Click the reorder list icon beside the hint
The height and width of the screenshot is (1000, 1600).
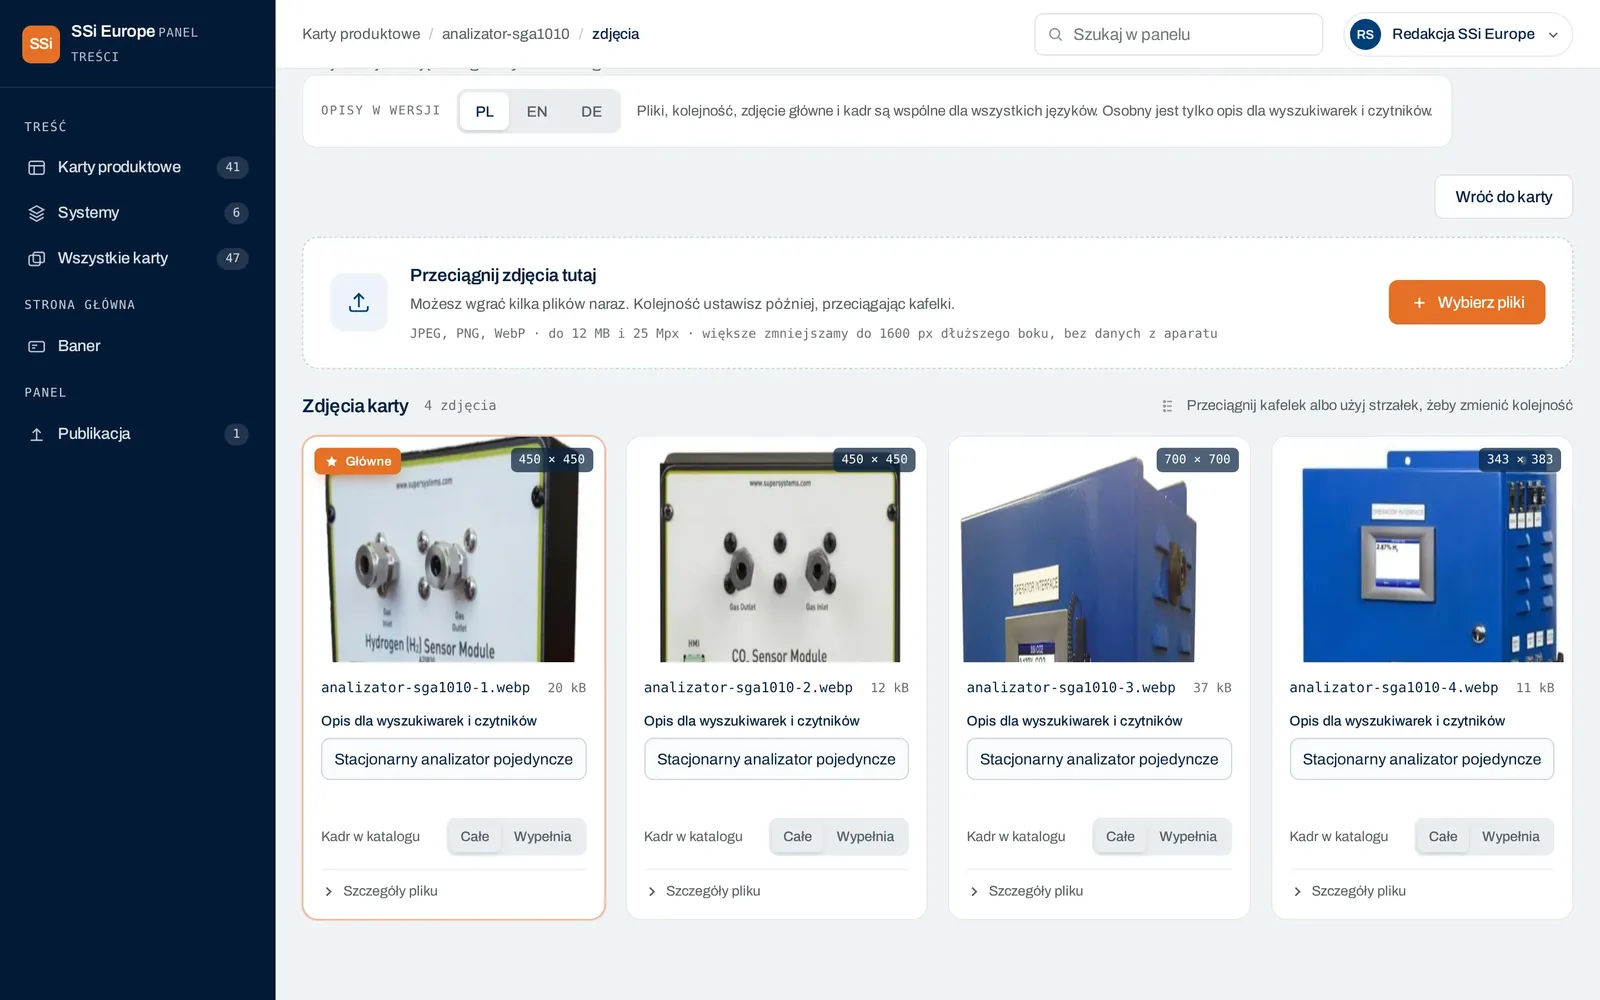tap(1167, 406)
